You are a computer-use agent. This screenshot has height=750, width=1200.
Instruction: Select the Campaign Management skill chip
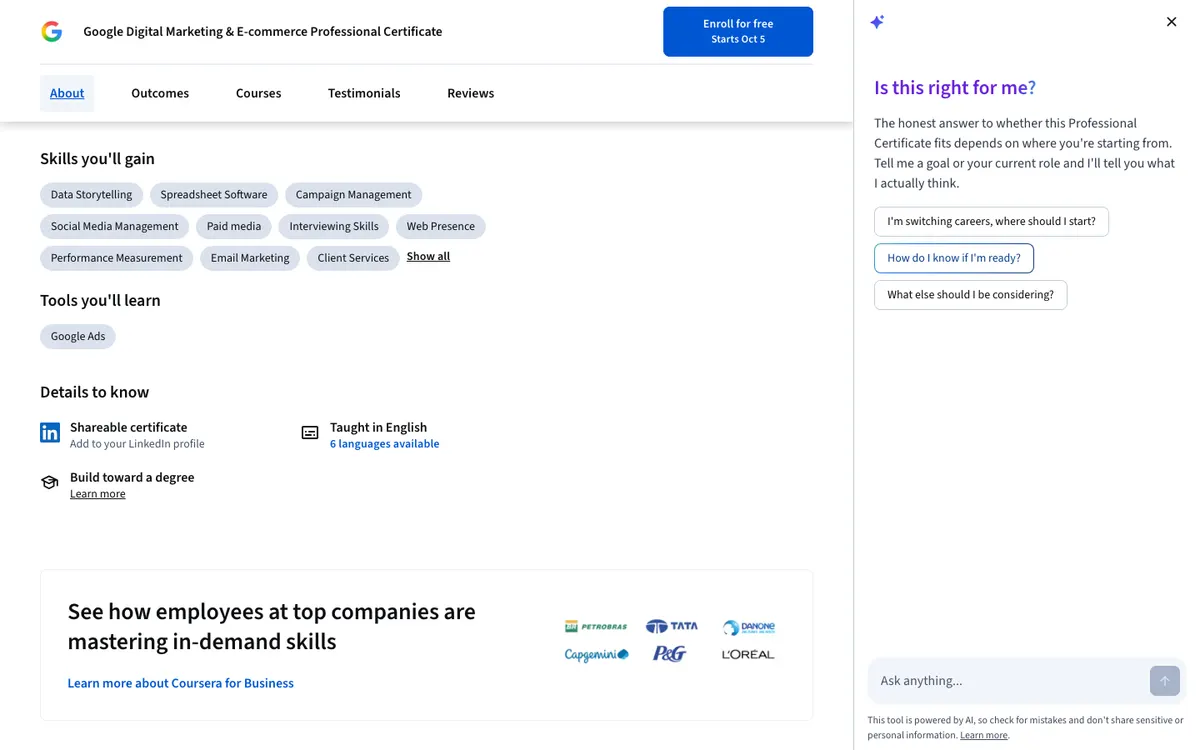point(353,195)
